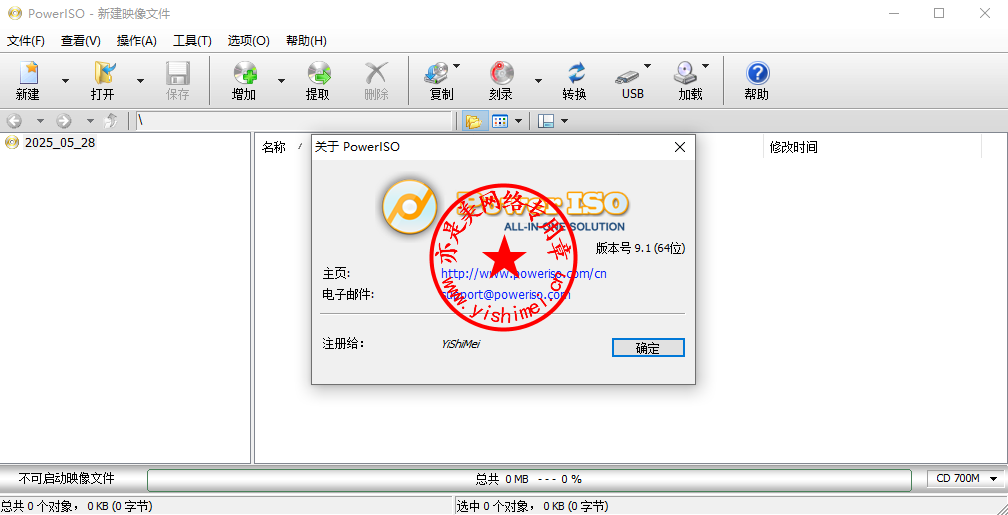The image size is (1008, 515).
Task: Open the pane layout dropdown arrow
Action: click(564, 121)
